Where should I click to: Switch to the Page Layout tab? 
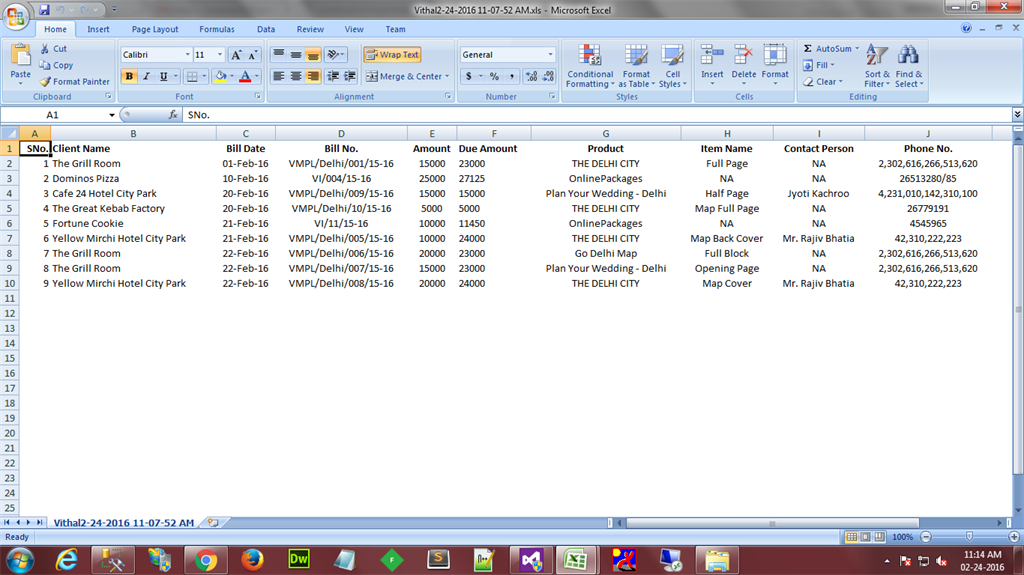pyautogui.click(x=155, y=29)
